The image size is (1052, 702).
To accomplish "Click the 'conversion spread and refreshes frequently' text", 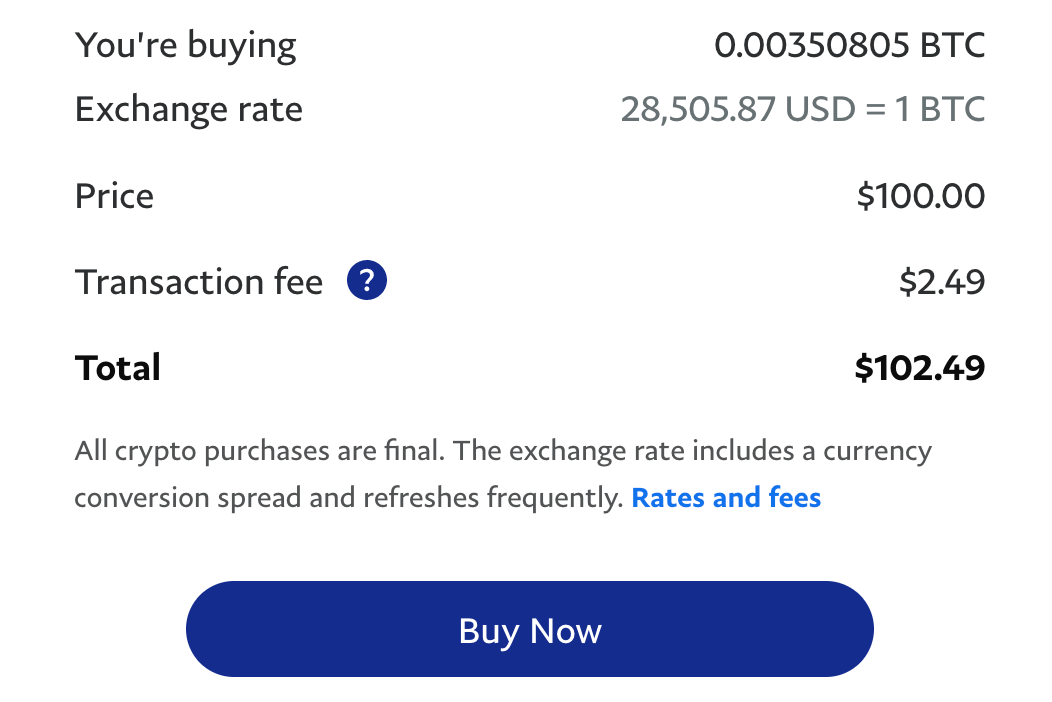I will coord(349,498).
